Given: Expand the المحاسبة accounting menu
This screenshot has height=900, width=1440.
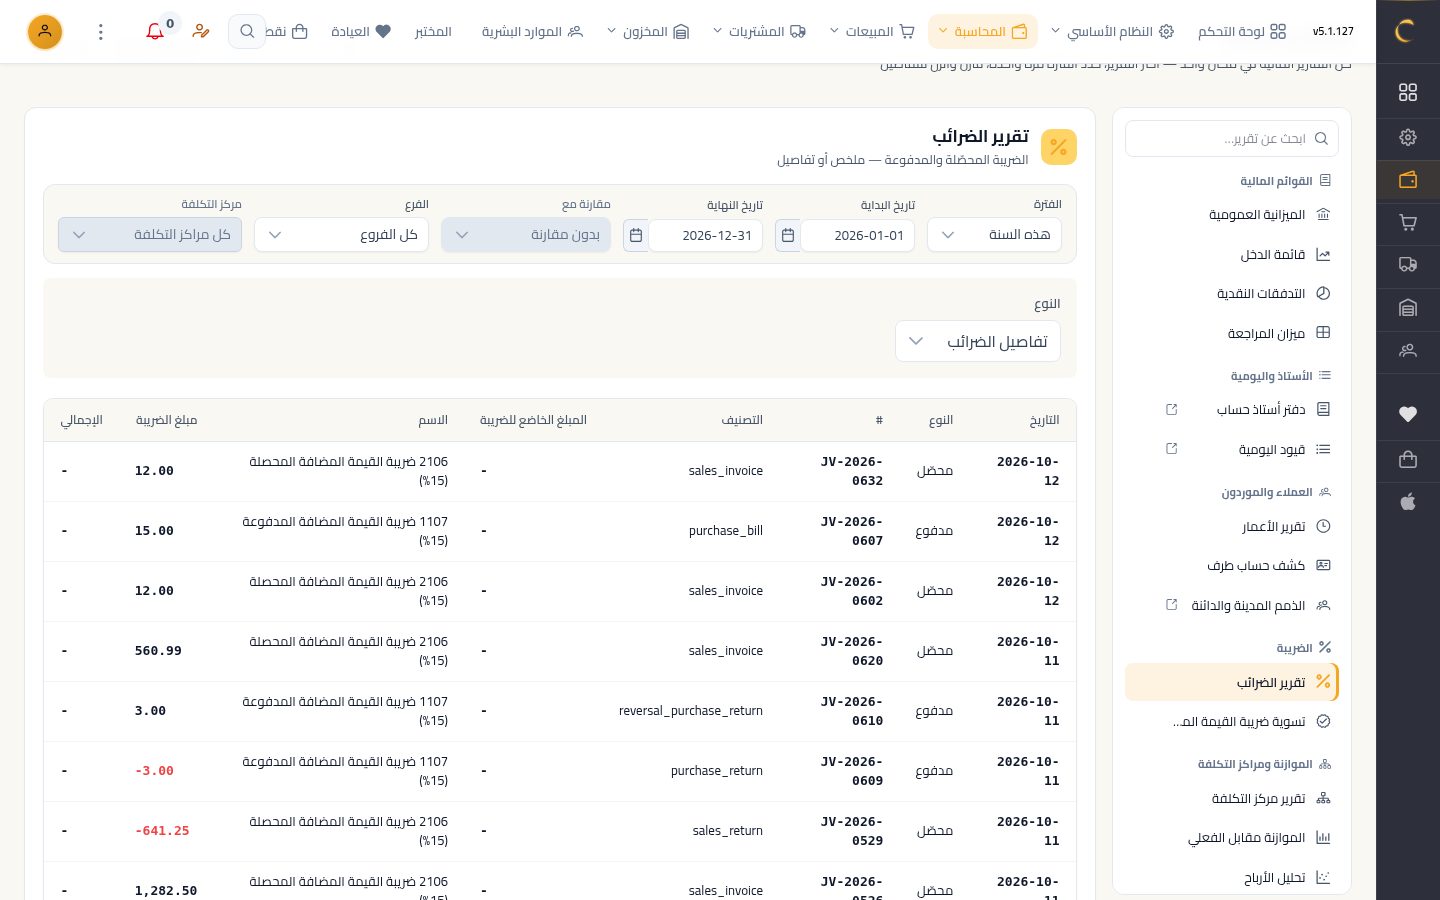Looking at the screenshot, I should 983,32.
